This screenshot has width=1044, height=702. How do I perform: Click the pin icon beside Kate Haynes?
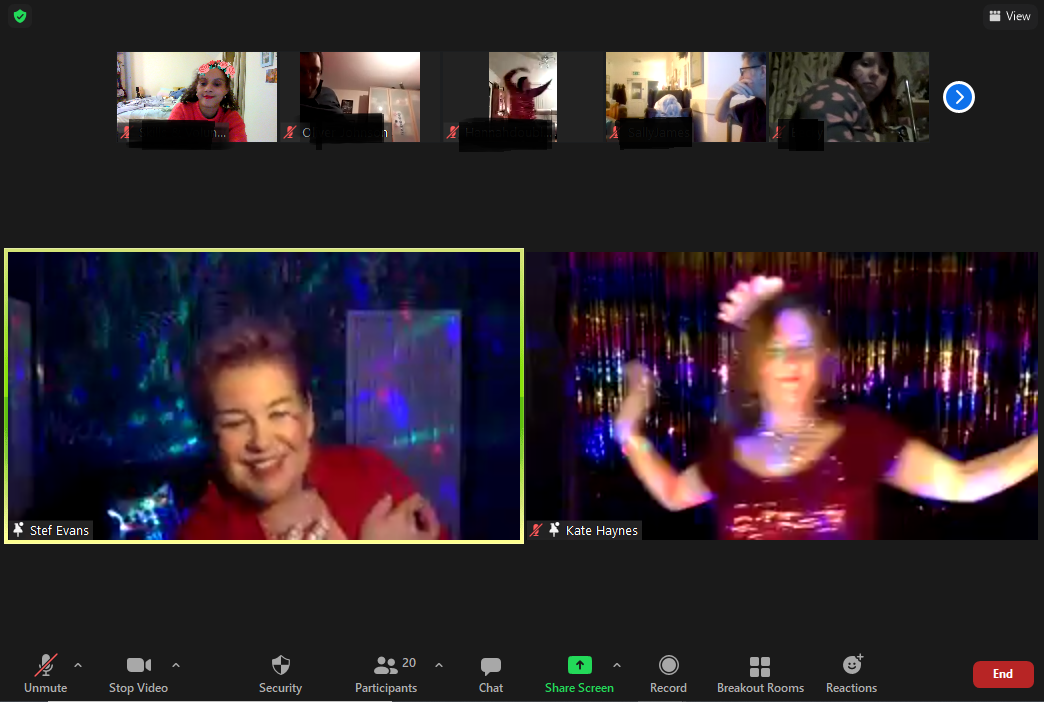click(554, 530)
